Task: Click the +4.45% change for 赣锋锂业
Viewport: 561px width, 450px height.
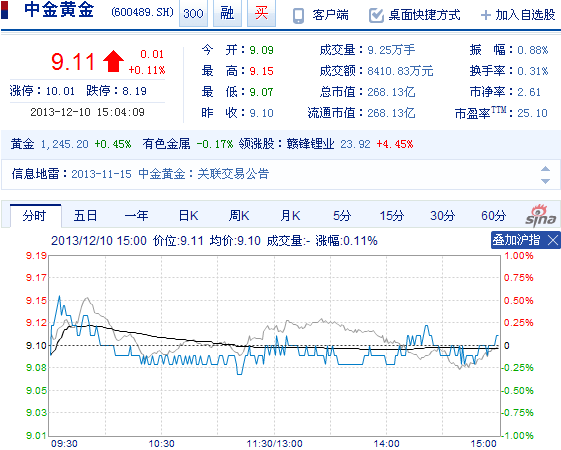Action: pos(395,144)
